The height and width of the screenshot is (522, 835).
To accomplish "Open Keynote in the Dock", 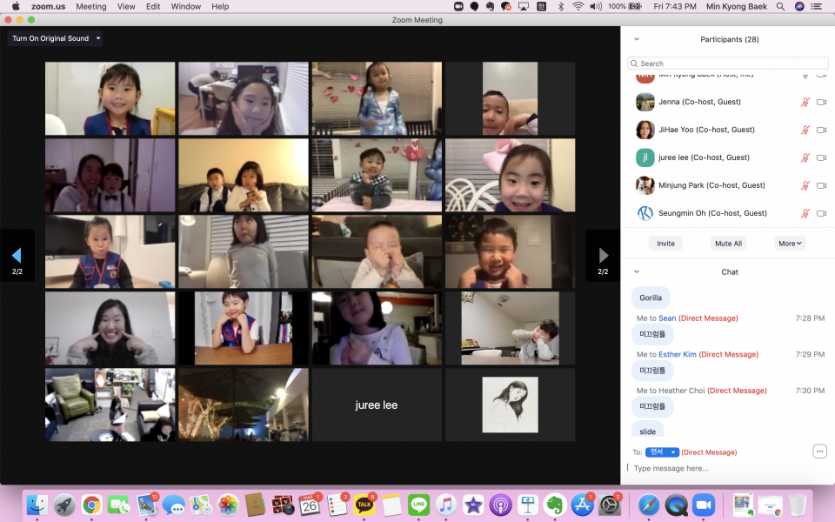I will tap(528, 504).
